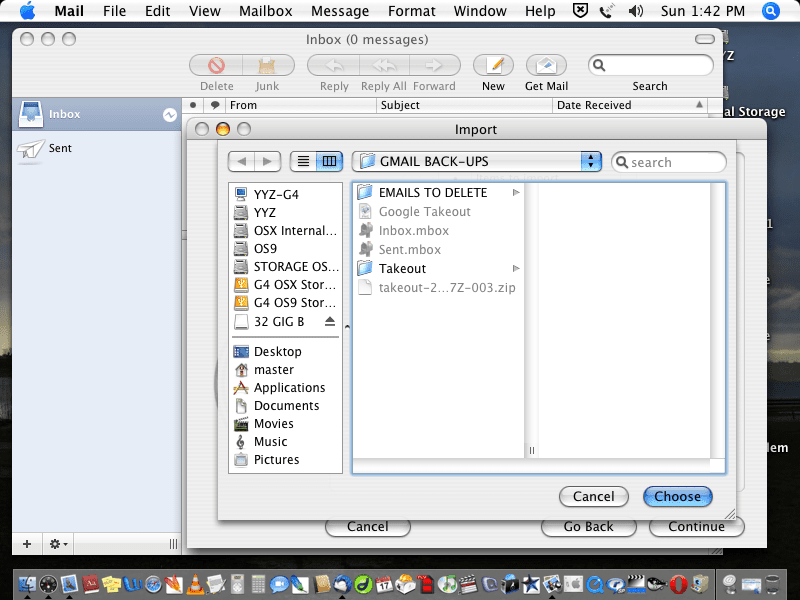Go back with the left navigation arrow

click(241, 161)
